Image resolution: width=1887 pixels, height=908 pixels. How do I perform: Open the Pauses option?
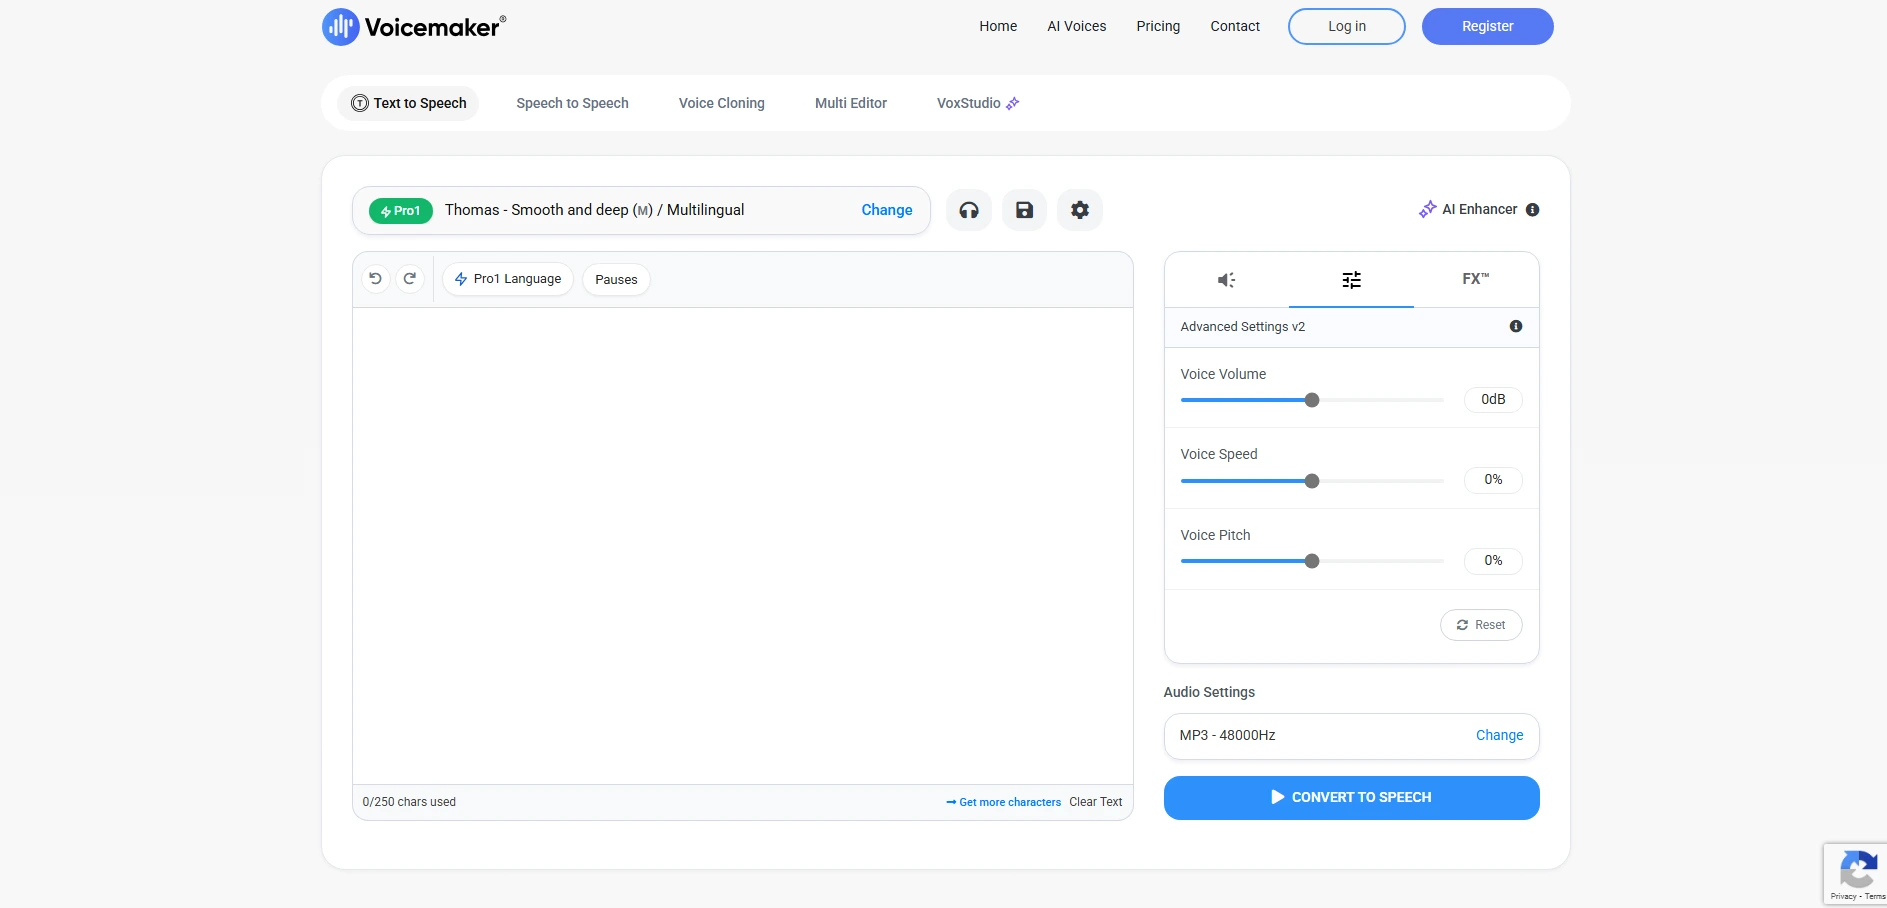click(x=616, y=280)
